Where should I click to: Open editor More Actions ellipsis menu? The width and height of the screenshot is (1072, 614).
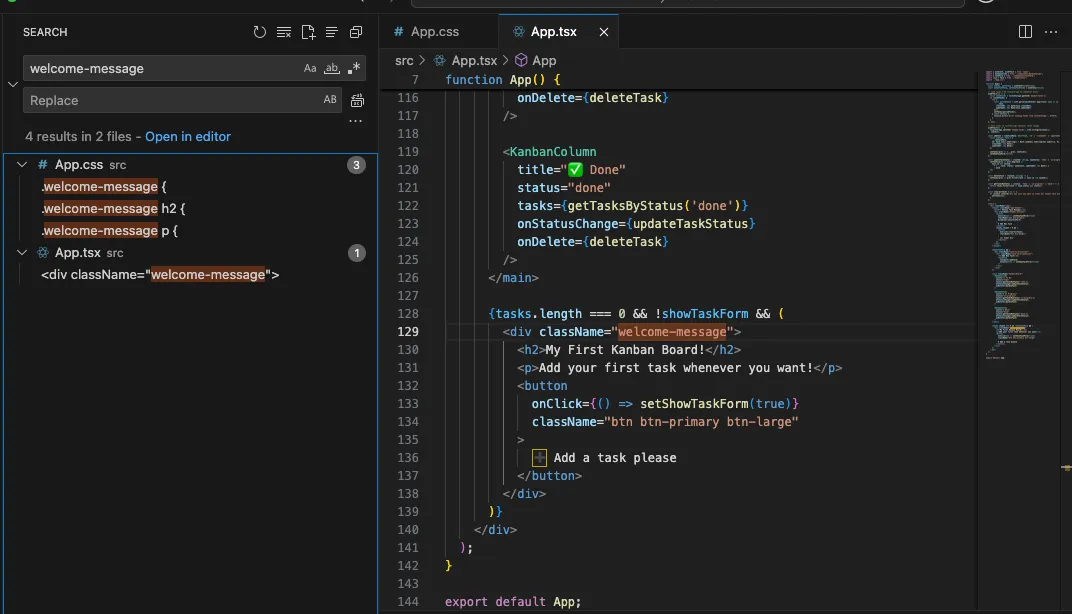click(x=1050, y=32)
